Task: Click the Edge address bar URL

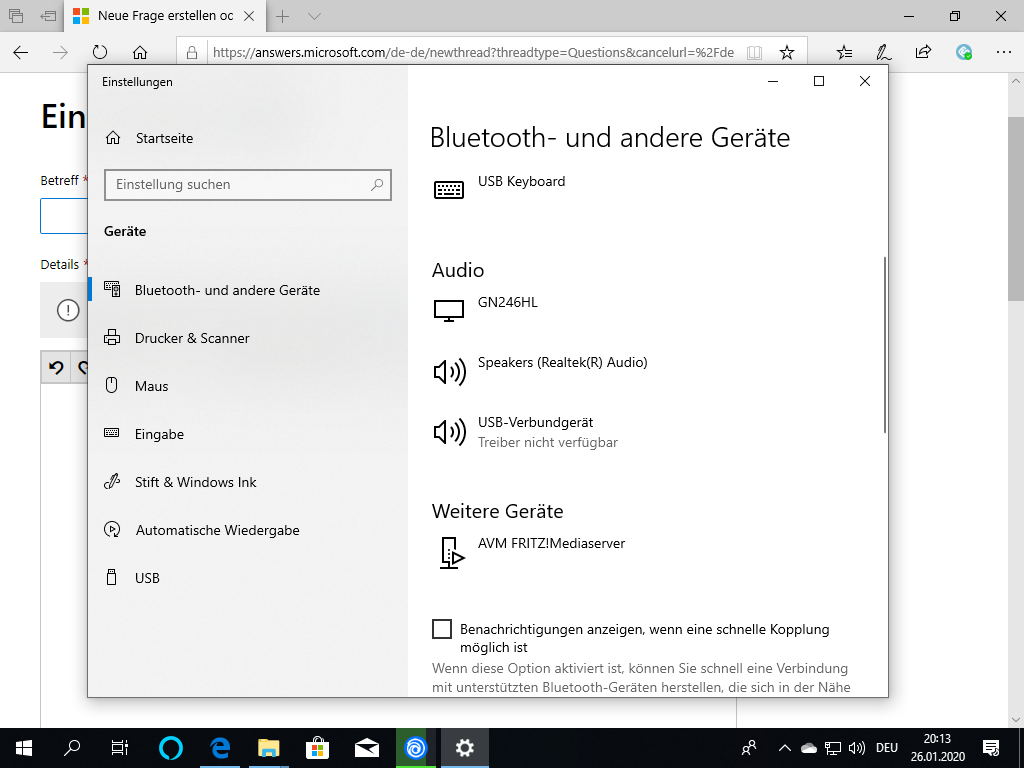Action: 473,52
